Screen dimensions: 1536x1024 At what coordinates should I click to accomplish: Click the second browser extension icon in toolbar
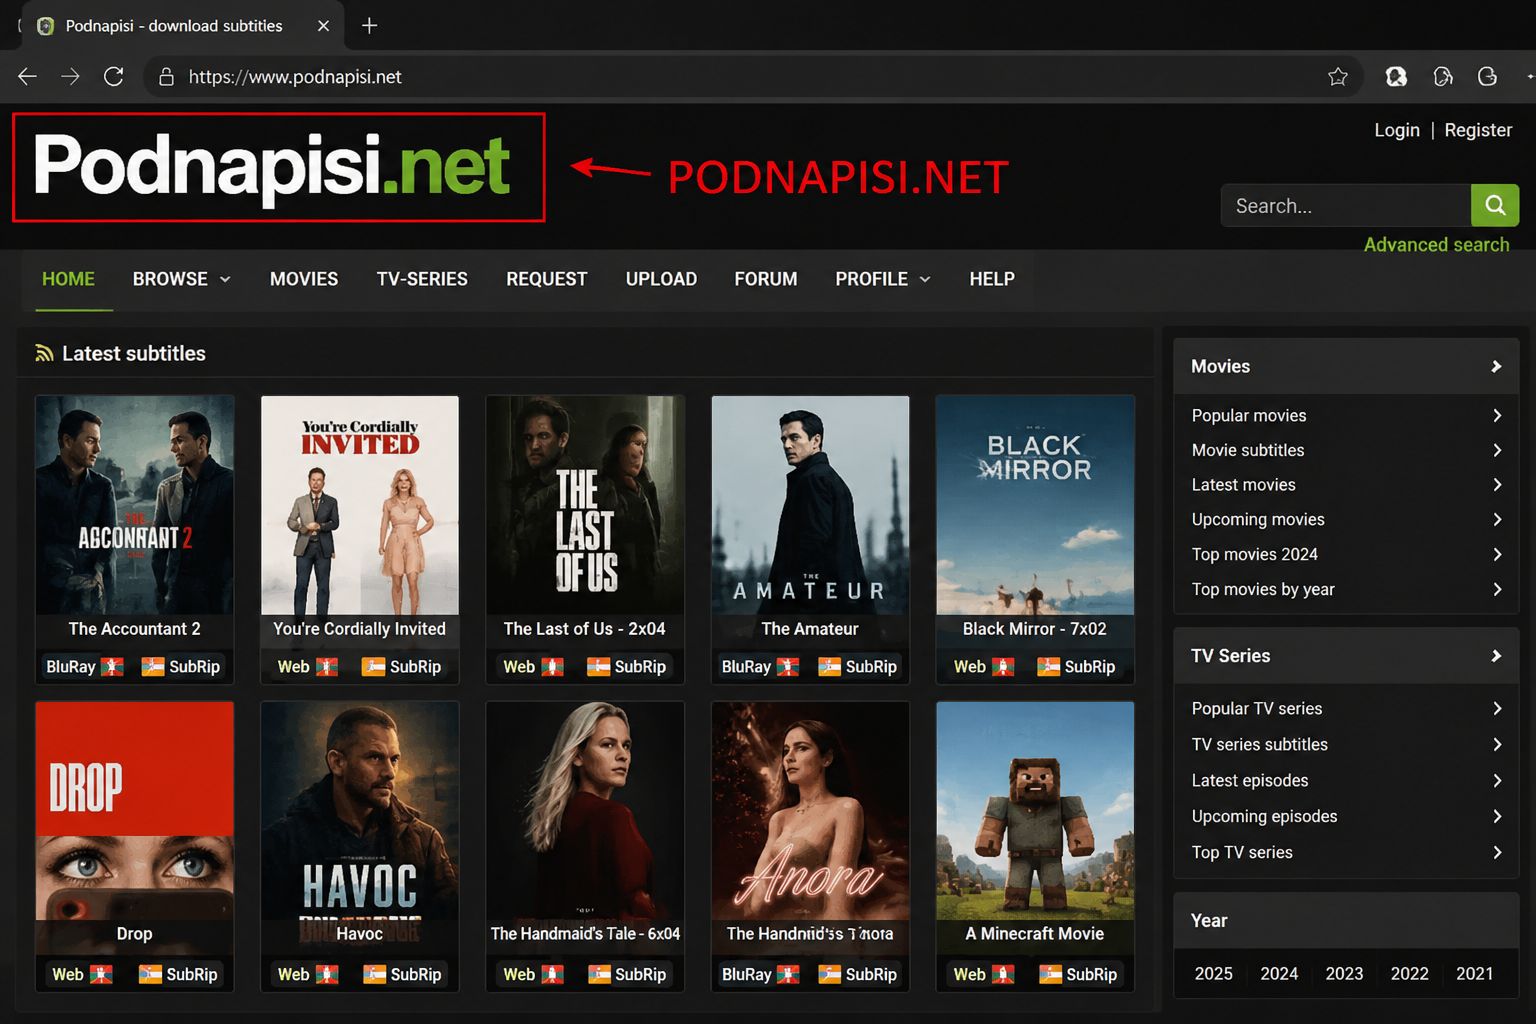[x=1442, y=77]
